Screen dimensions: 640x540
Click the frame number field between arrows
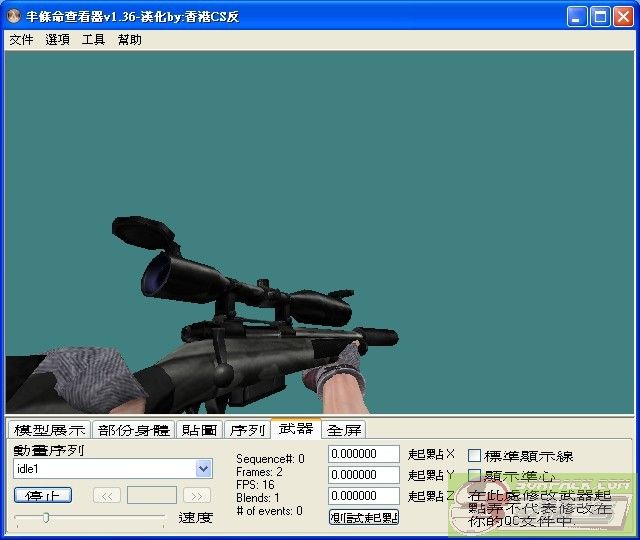152,495
